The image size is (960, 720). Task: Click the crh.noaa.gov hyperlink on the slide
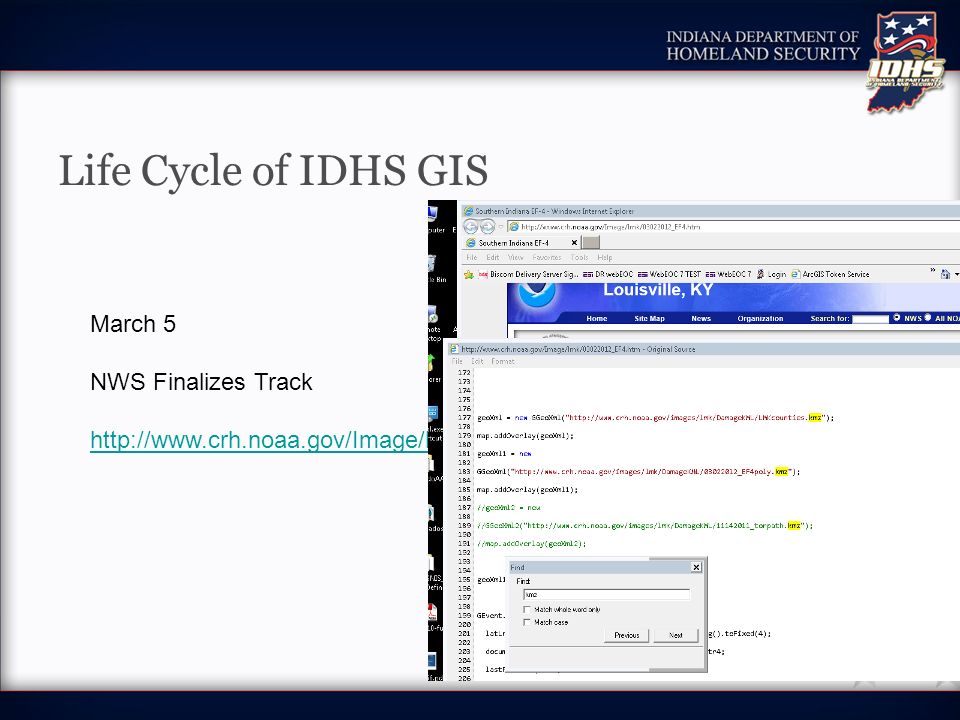[258, 440]
